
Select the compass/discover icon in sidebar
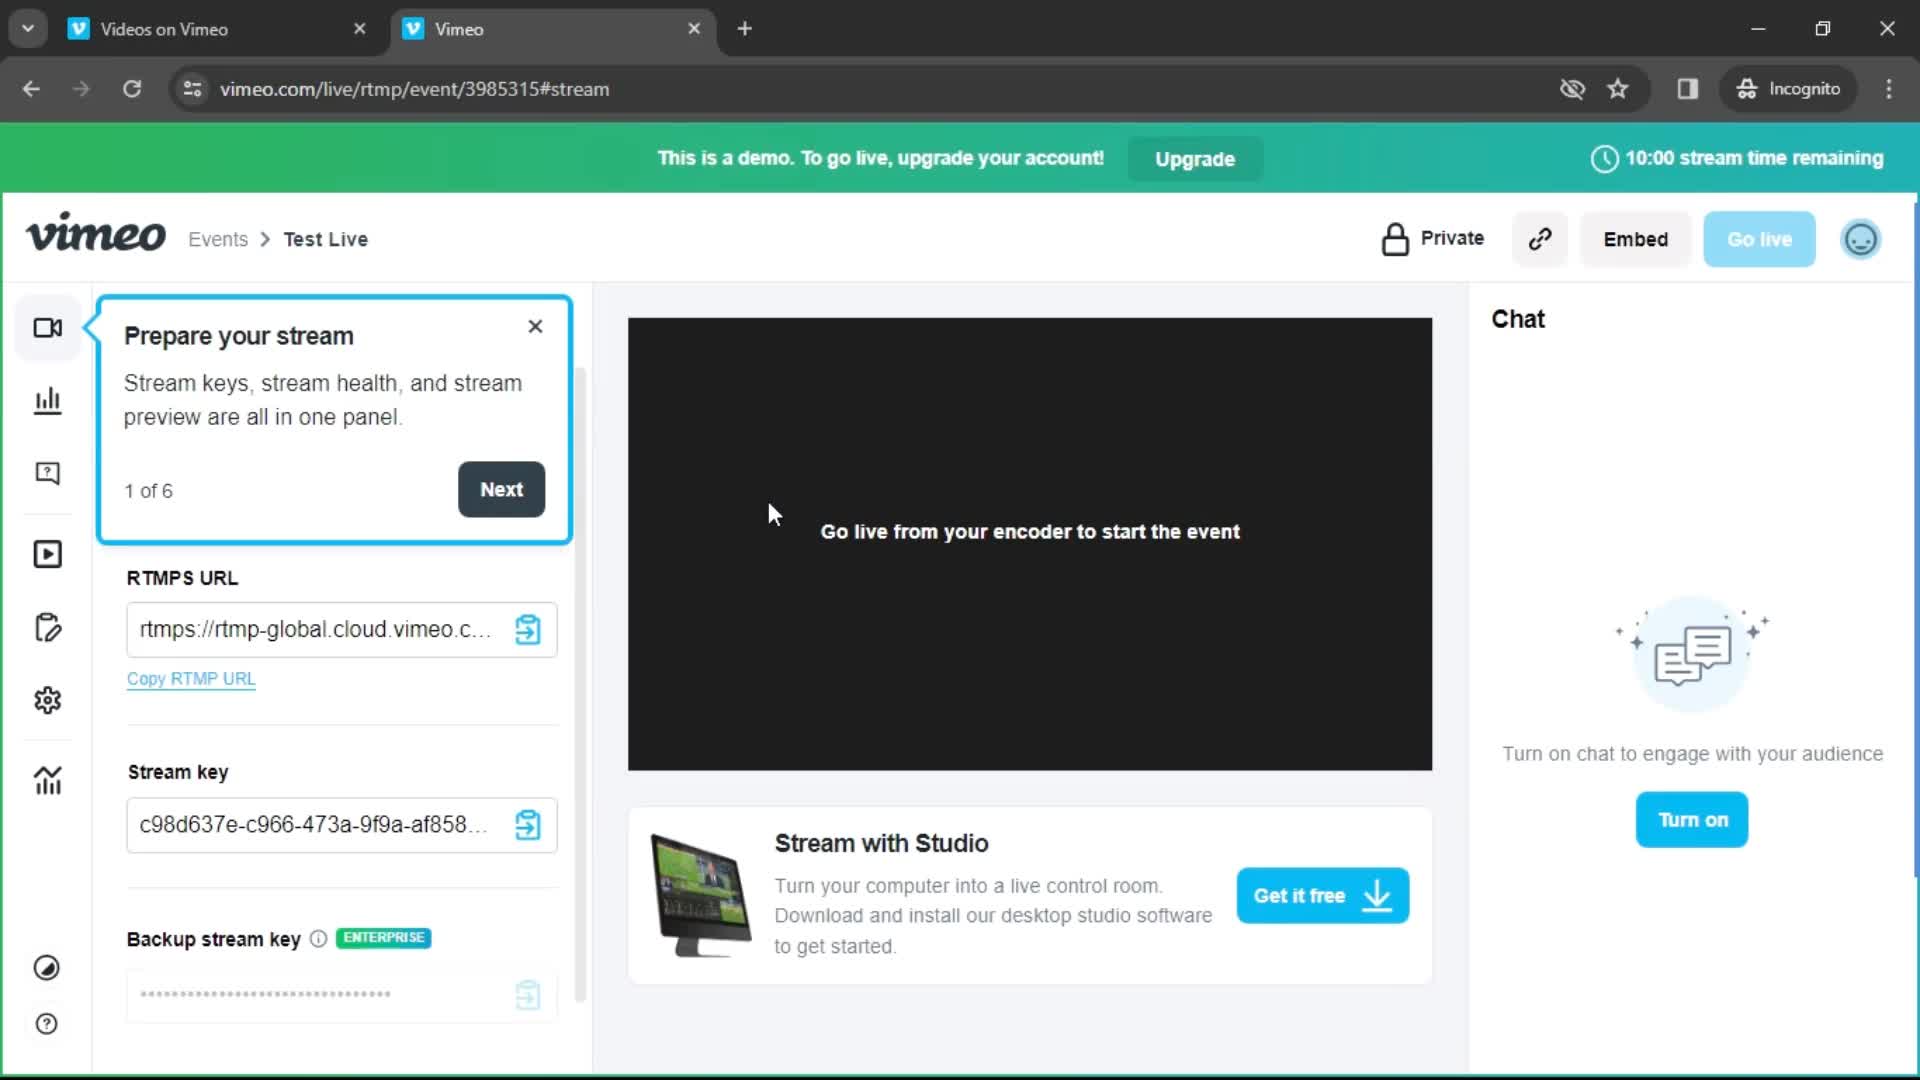point(46,968)
